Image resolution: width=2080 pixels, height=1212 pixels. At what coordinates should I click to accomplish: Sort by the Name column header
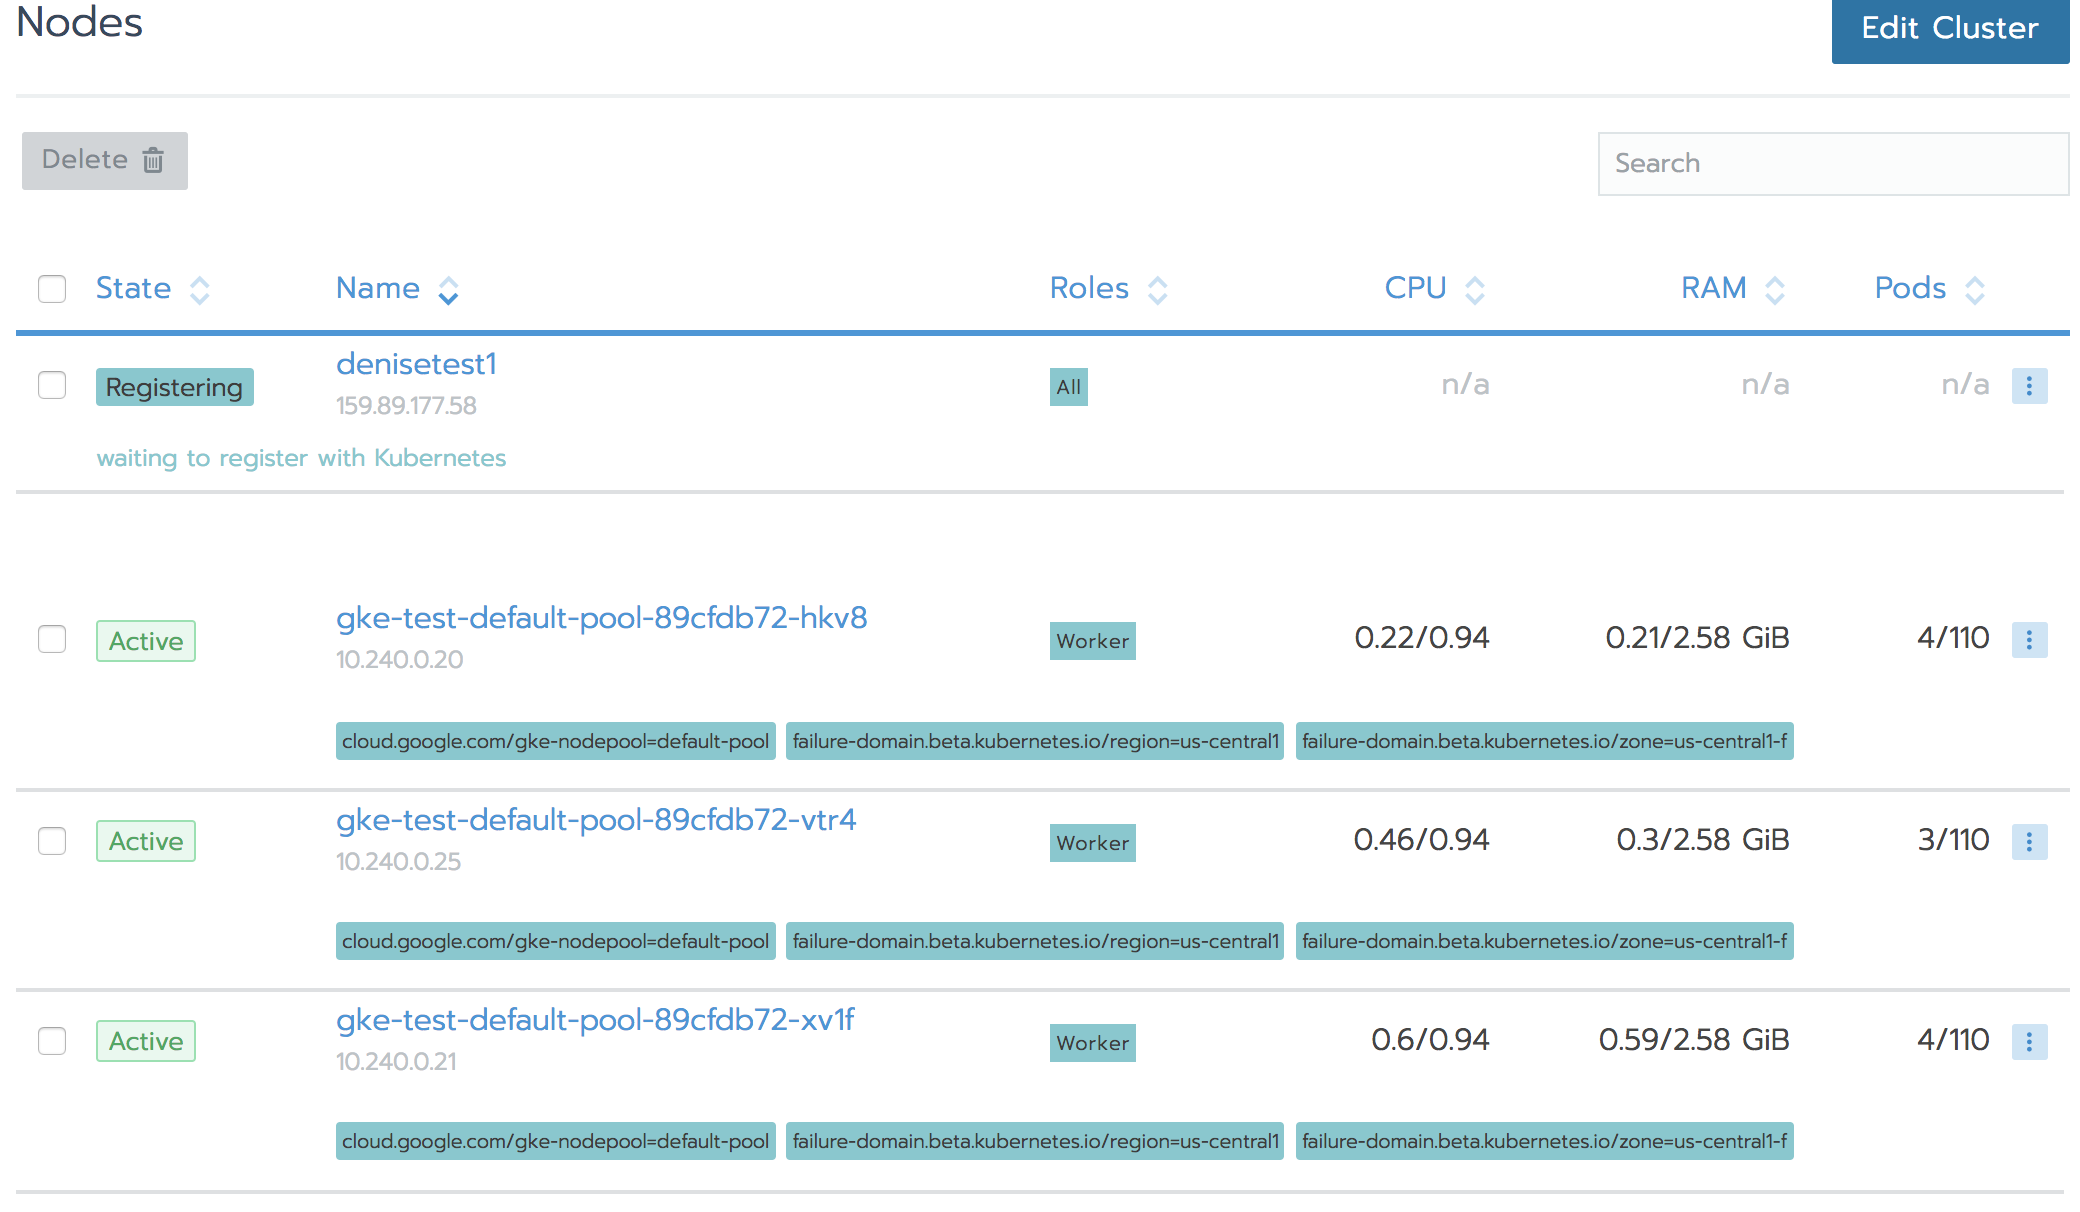pyautogui.click(x=378, y=288)
